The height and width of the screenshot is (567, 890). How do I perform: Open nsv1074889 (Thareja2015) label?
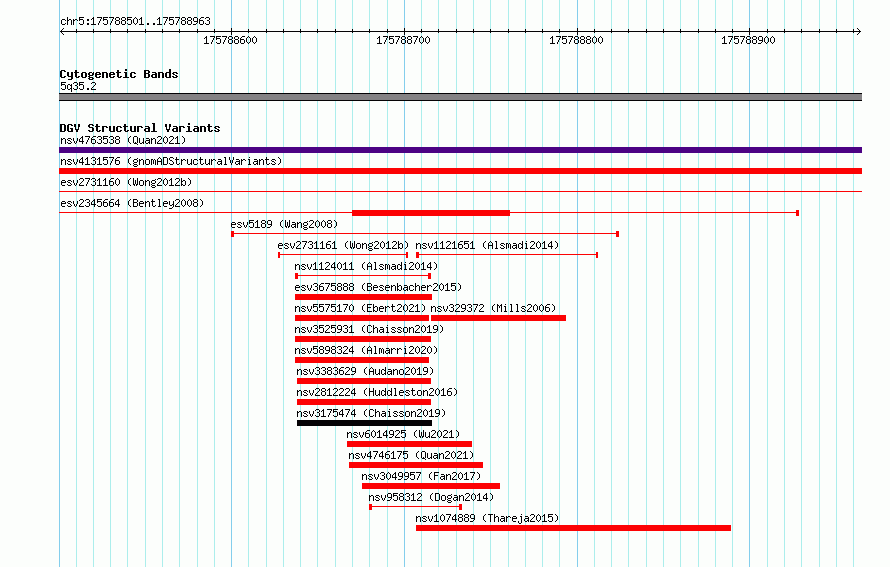point(487,518)
